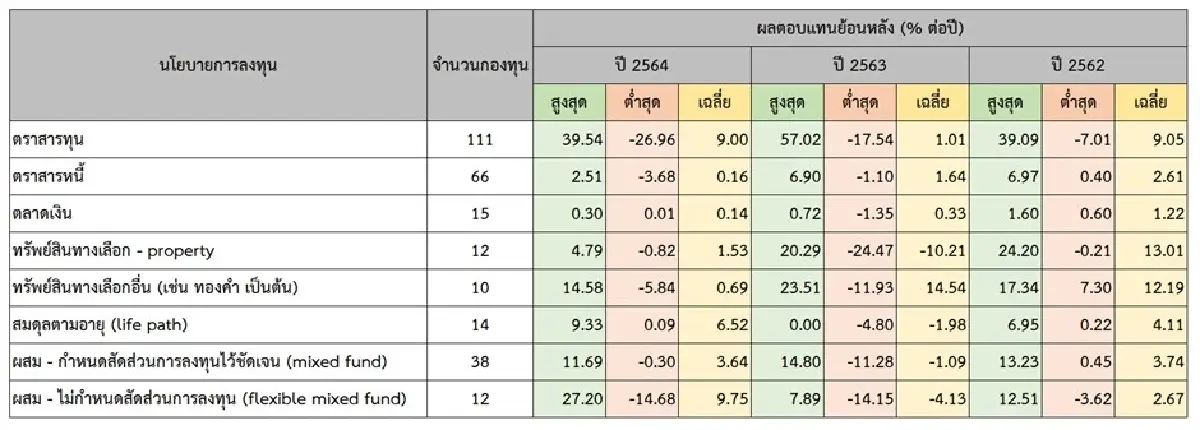
Task: Click the flexible mixed fund row label
Action: coord(208,399)
